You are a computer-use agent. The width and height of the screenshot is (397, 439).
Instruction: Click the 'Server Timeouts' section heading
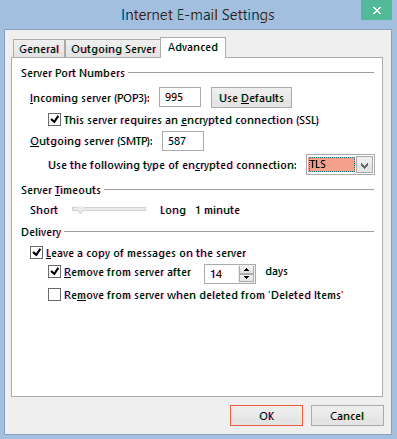tap(61, 190)
